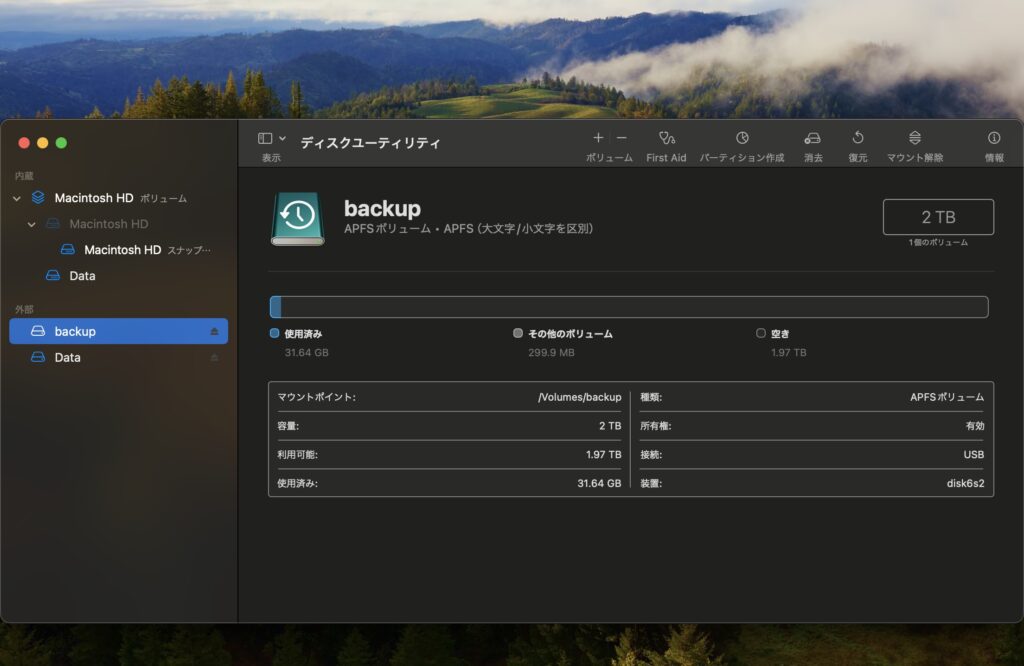This screenshot has width=1024, height=666.
Task: Click the disk usage bar
Action: click(628, 307)
